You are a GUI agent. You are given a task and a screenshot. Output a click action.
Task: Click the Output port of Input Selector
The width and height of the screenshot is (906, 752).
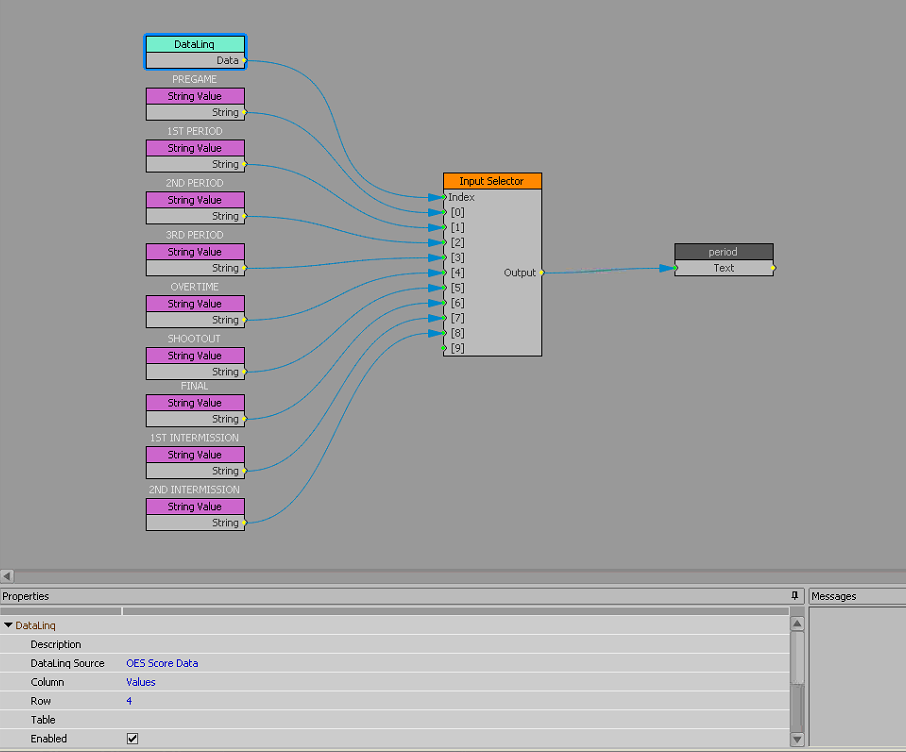click(x=541, y=272)
